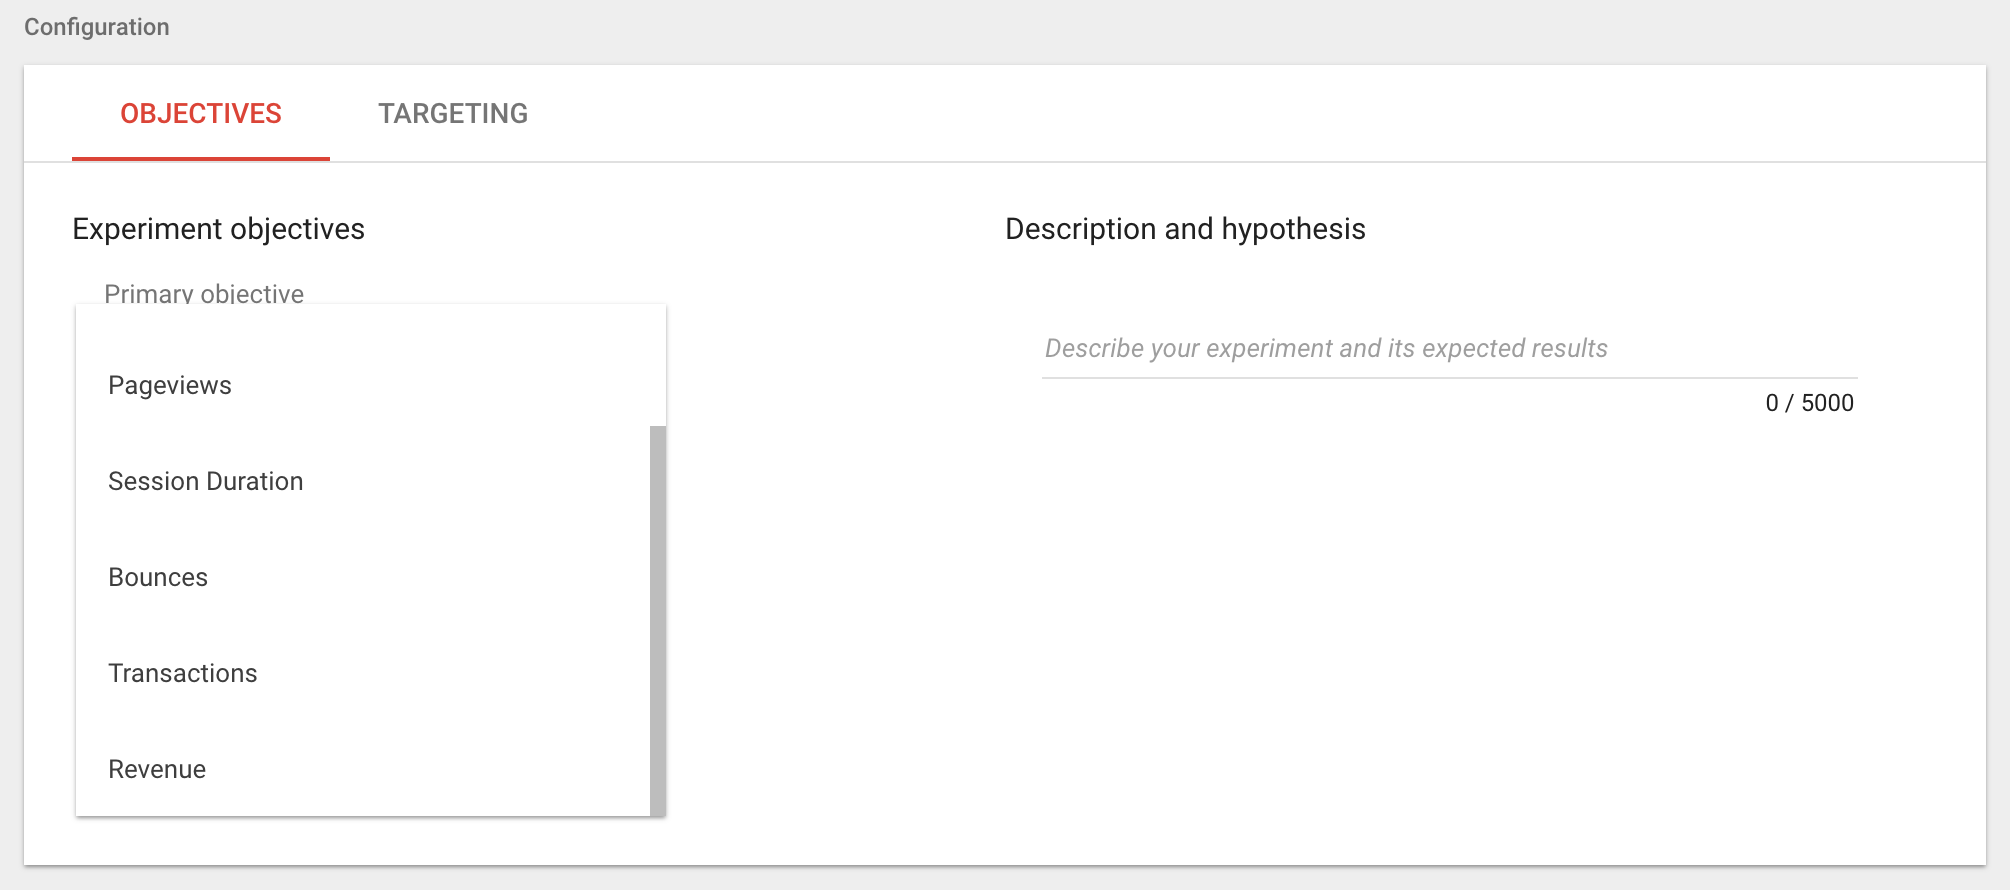2010x890 pixels.
Task: Click the dropdown list scrollbar thumb
Action: point(657,620)
